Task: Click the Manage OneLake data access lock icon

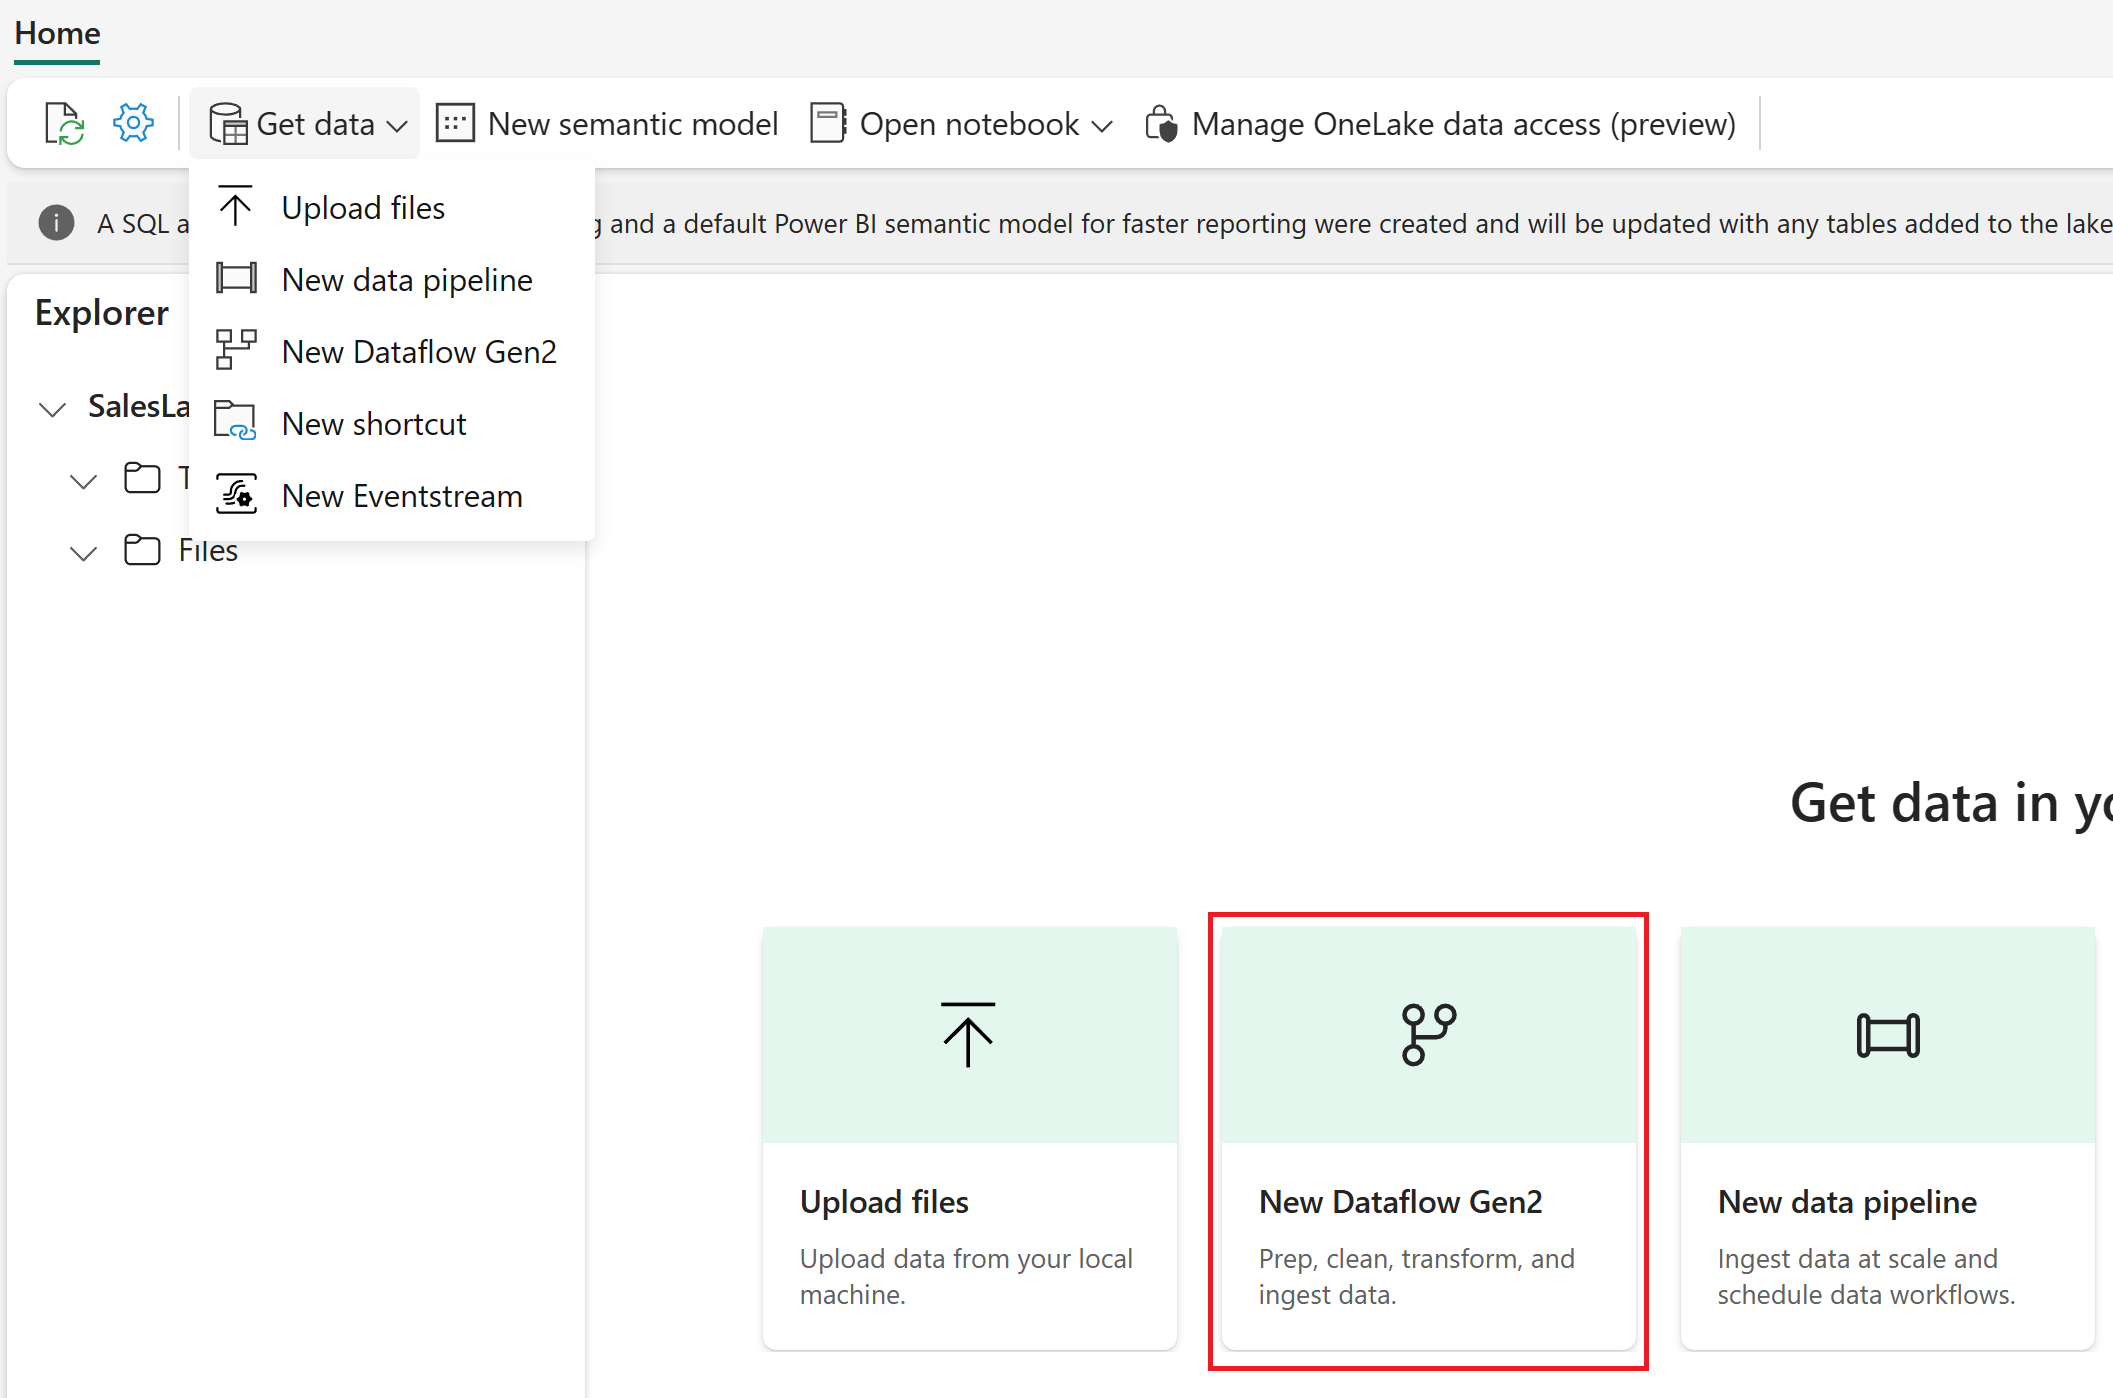Action: pyautogui.click(x=1161, y=122)
